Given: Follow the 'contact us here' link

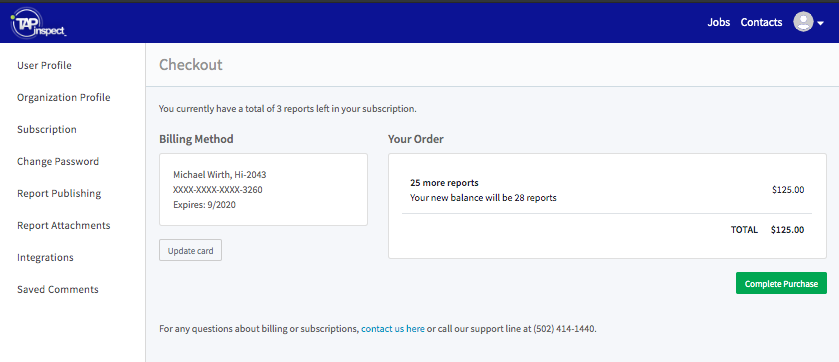Looking at the screenshot, I should pos(393,329).
